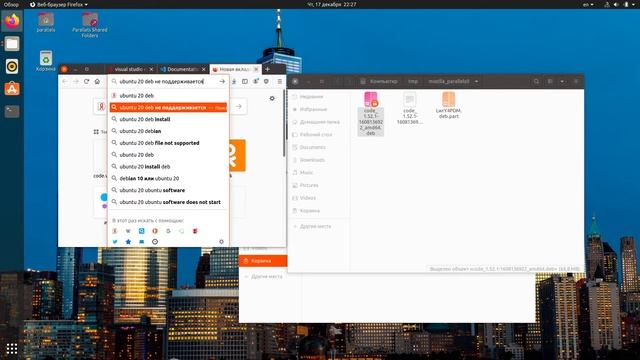Click the new tab page customize gear
The height and width of the screenshot is (360, 640).
[x=272, y=98]
